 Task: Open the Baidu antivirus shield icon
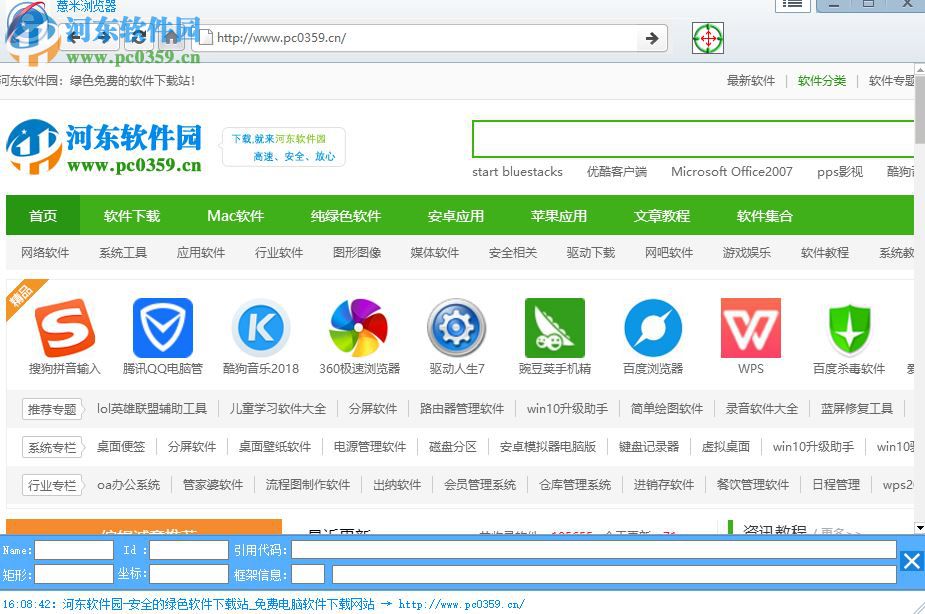coord(849,328)
